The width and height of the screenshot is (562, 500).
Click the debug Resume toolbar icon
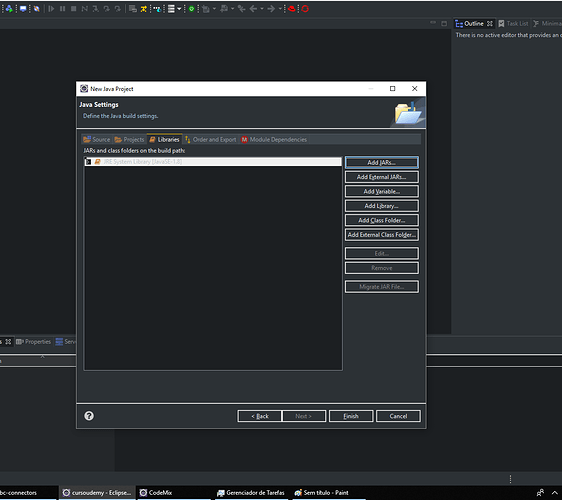tap(51, 9)
